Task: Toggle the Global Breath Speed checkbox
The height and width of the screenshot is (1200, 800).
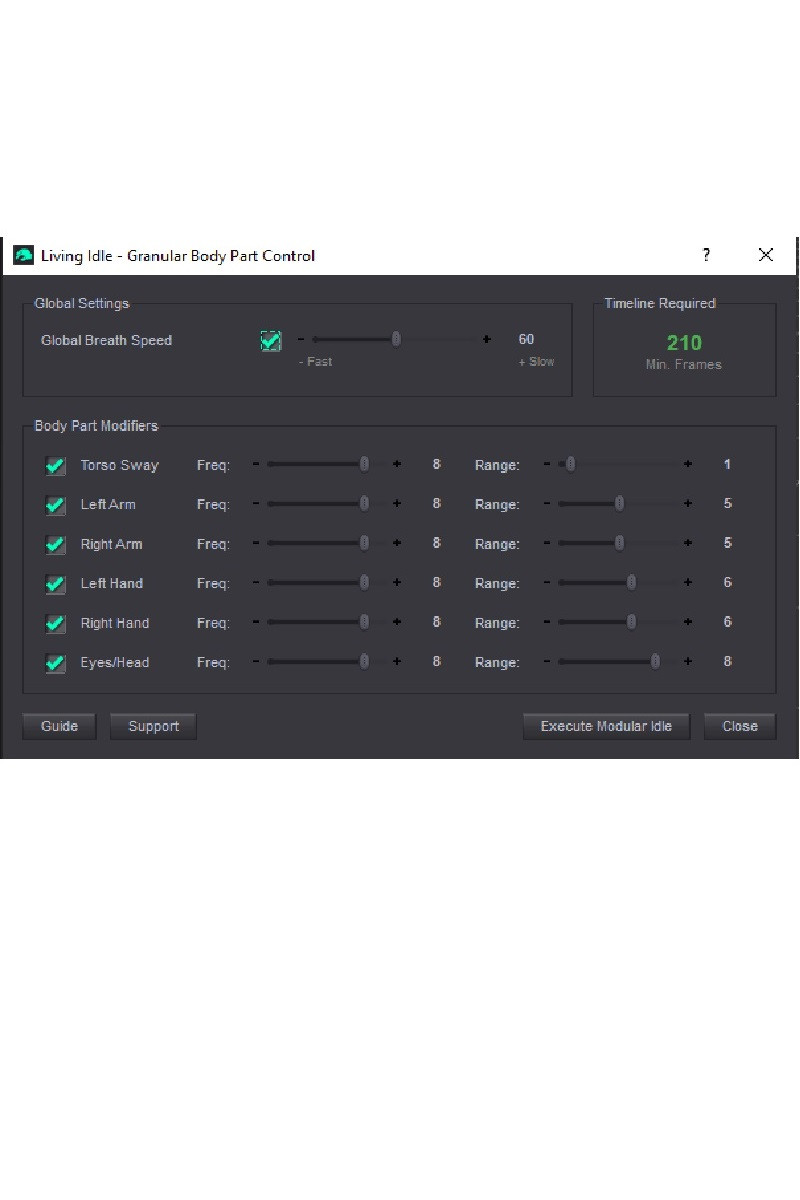Action: coord(271,341)
